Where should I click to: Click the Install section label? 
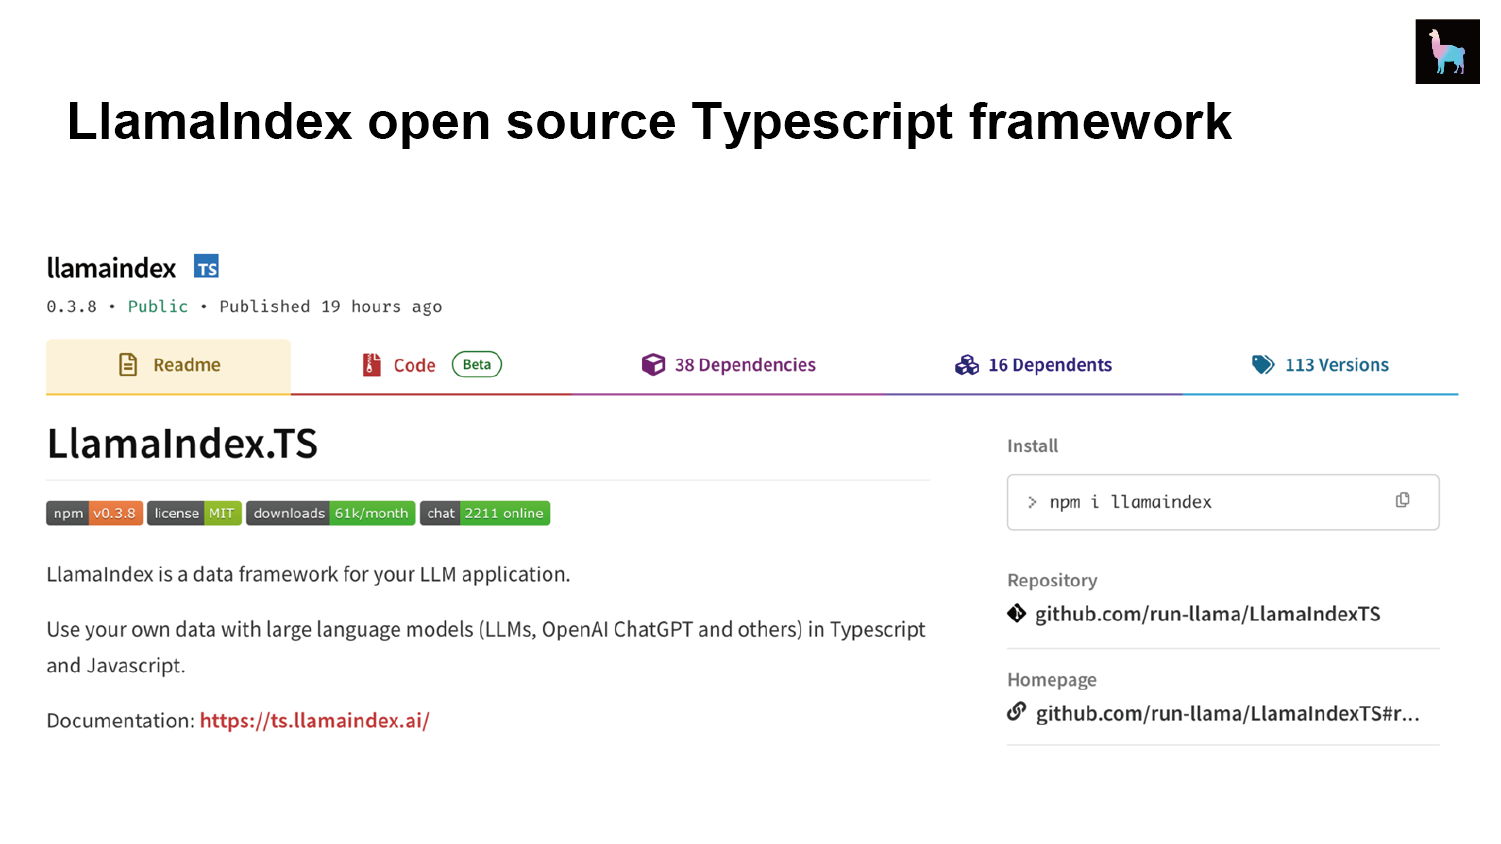[x=1032, y=446]
